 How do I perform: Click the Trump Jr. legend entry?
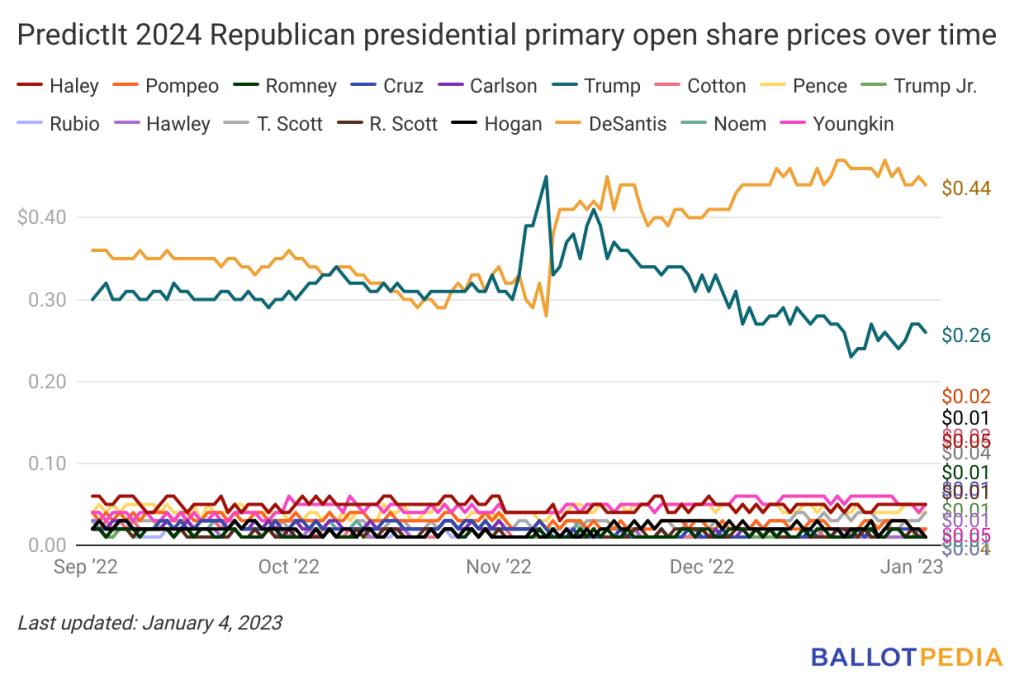[919, 86]
